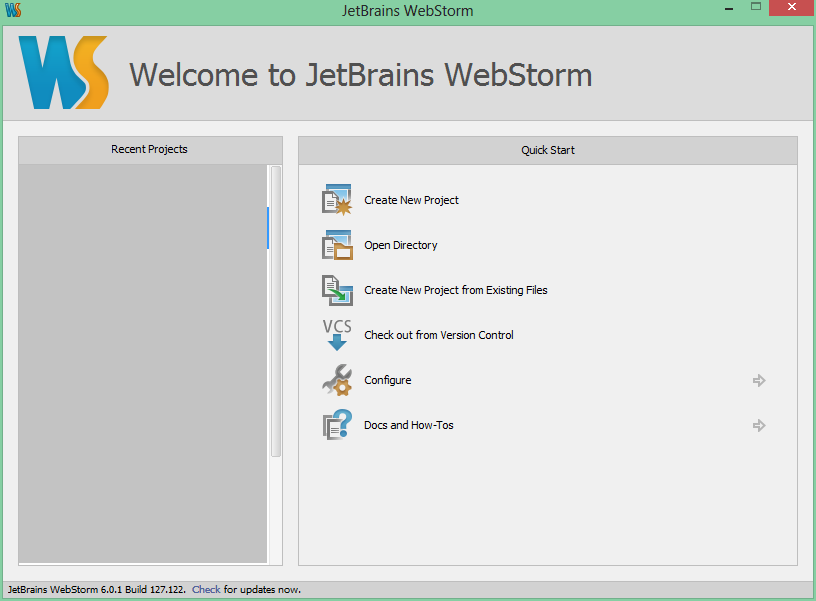This screenshot has width=816, height=601.
Task: Click the Create New Project icon
Action: point(337,200)
